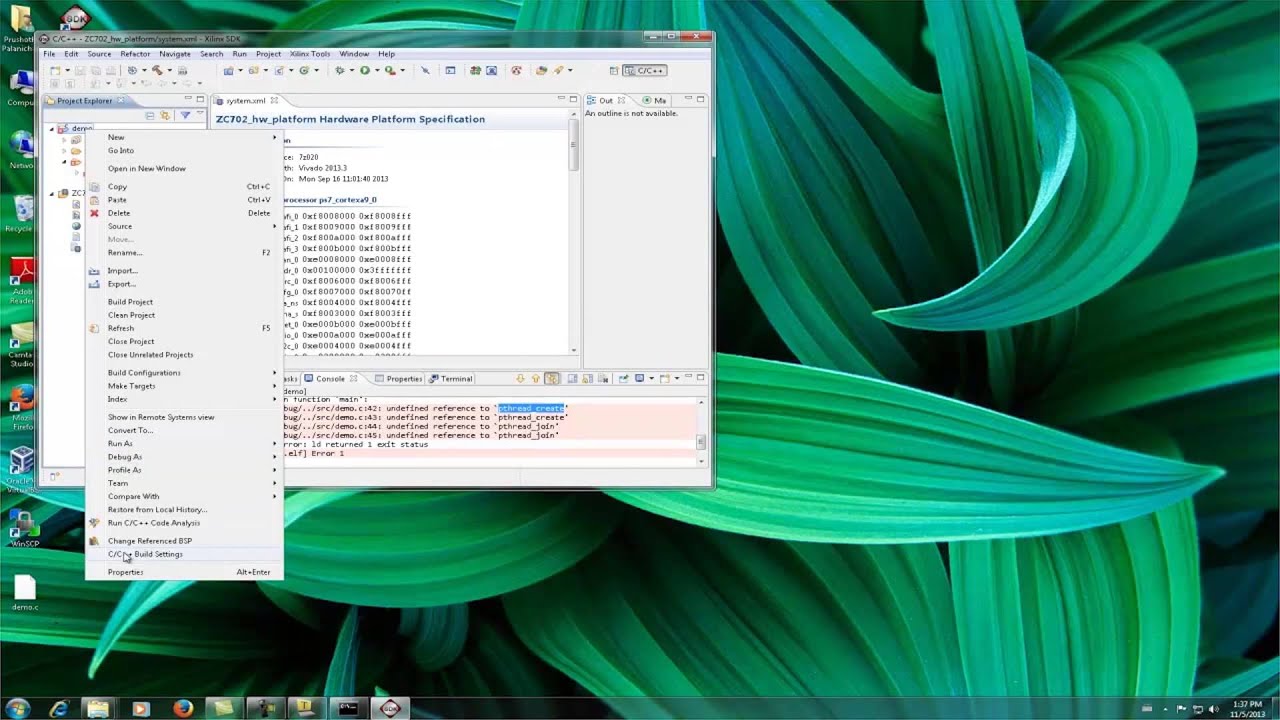Click the External Tools run icon

(390, 71)
